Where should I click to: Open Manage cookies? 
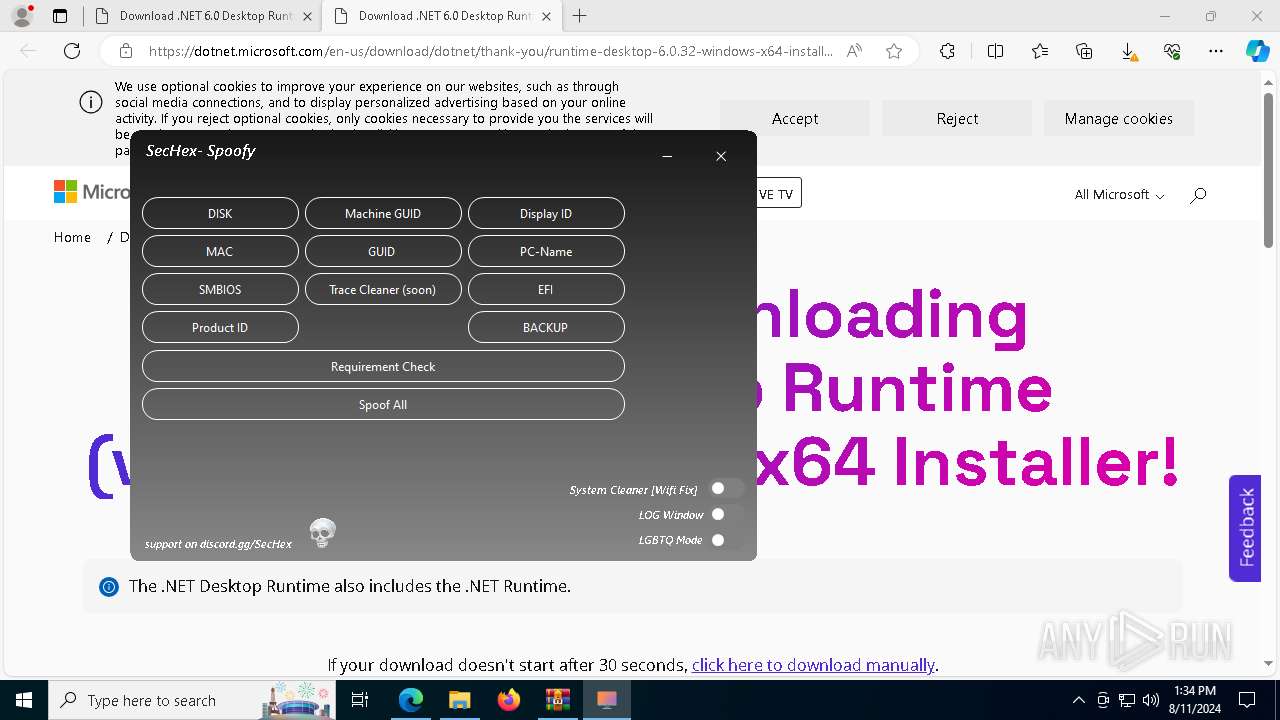tap(1119, 118)
